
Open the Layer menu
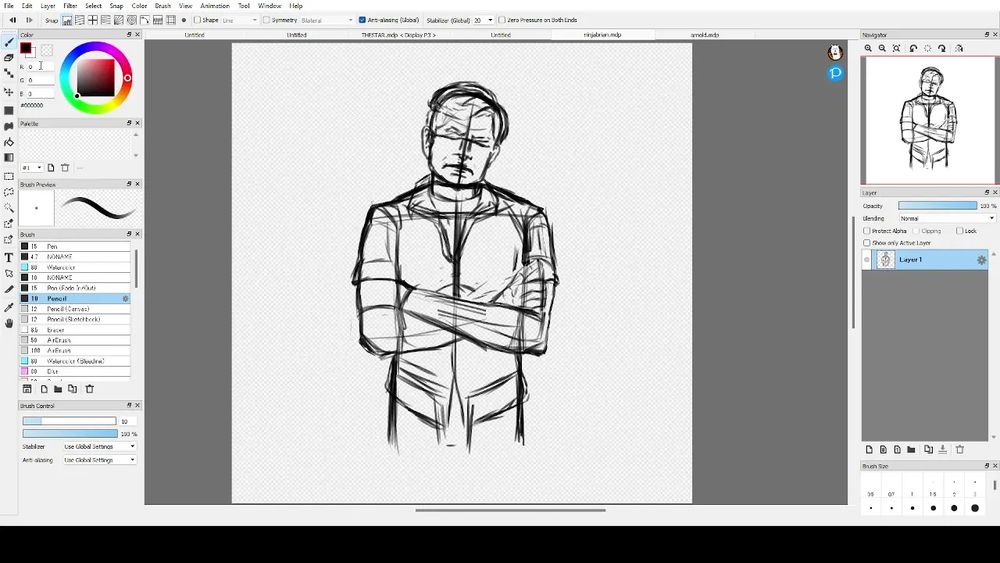48,6
